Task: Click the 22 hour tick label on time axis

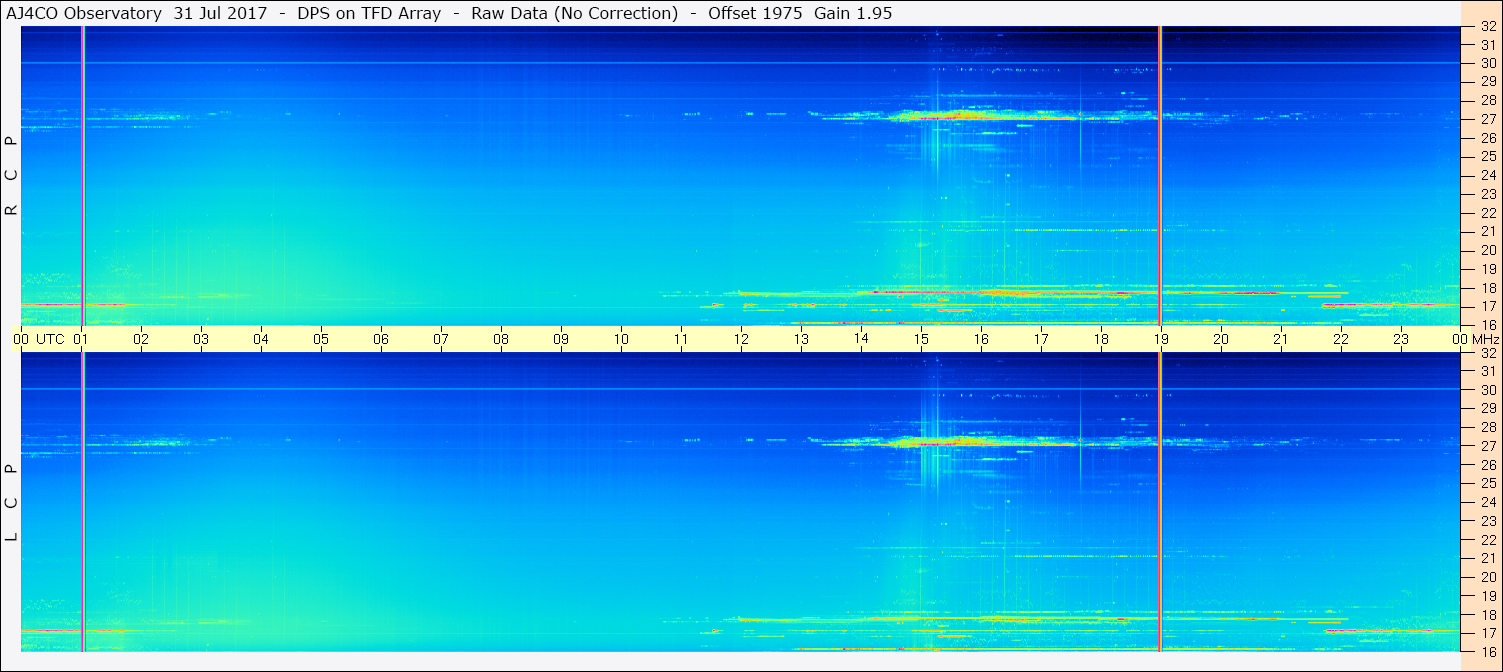Action: tap(1341, 339)
